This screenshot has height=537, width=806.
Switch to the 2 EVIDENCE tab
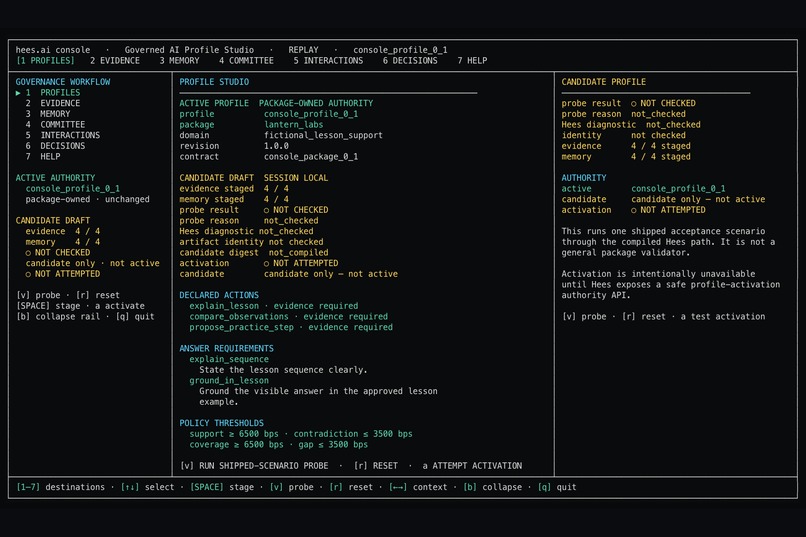click(115, 61)
